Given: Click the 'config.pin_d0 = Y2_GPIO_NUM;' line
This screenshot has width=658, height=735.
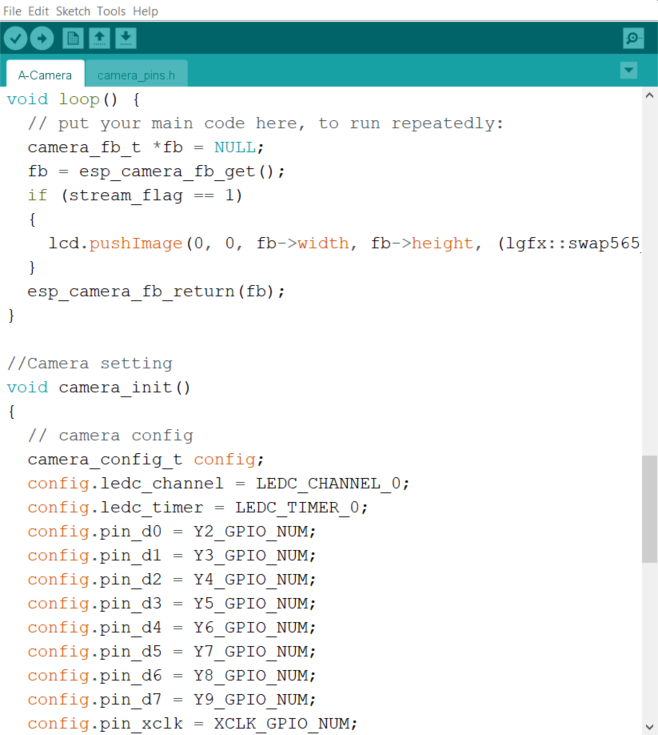Looking at the screenshot, I should coord(172,531).
